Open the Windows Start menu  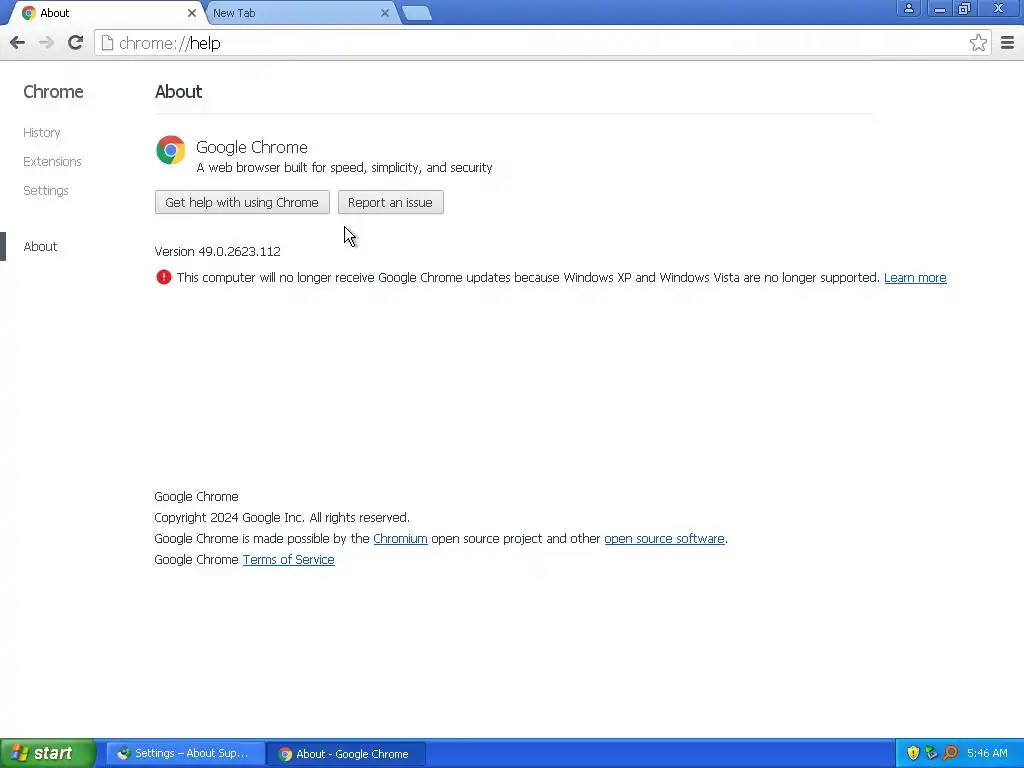pyautogui.click(x=48, y=754)
